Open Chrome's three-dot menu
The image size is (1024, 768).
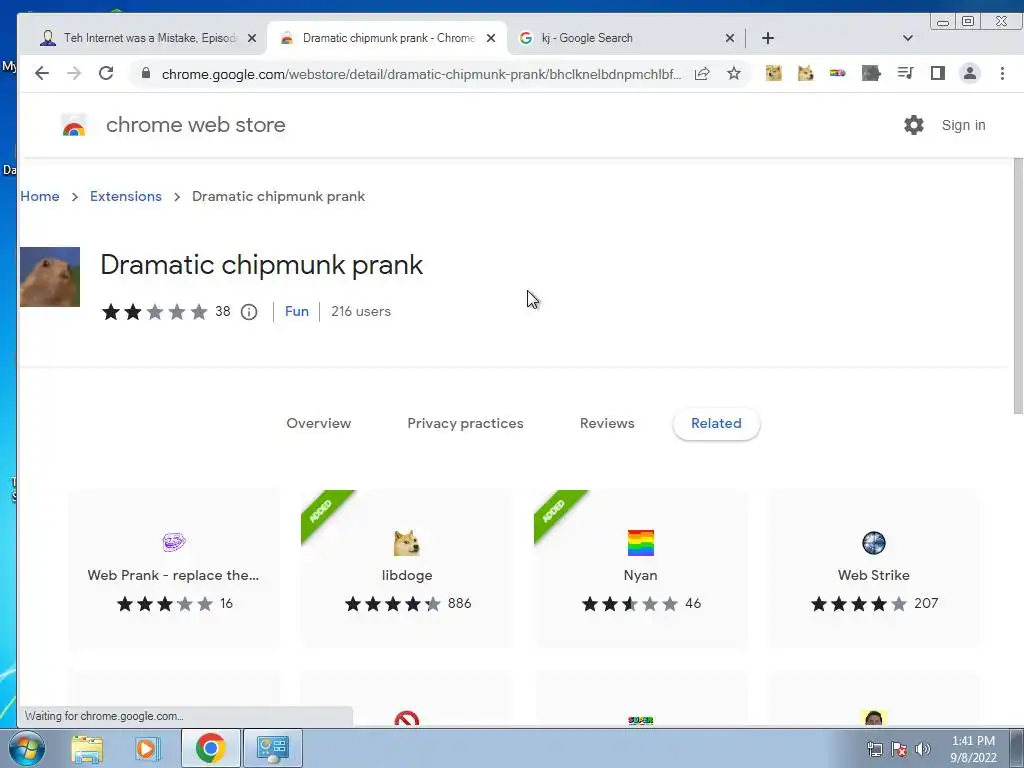click(1002, 73)
